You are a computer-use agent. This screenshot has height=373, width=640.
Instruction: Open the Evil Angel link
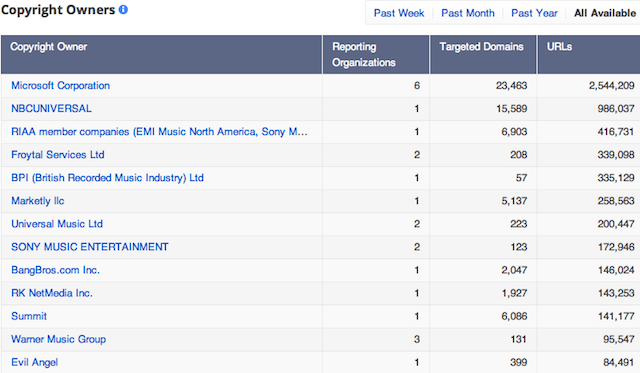tap(35, 362)
